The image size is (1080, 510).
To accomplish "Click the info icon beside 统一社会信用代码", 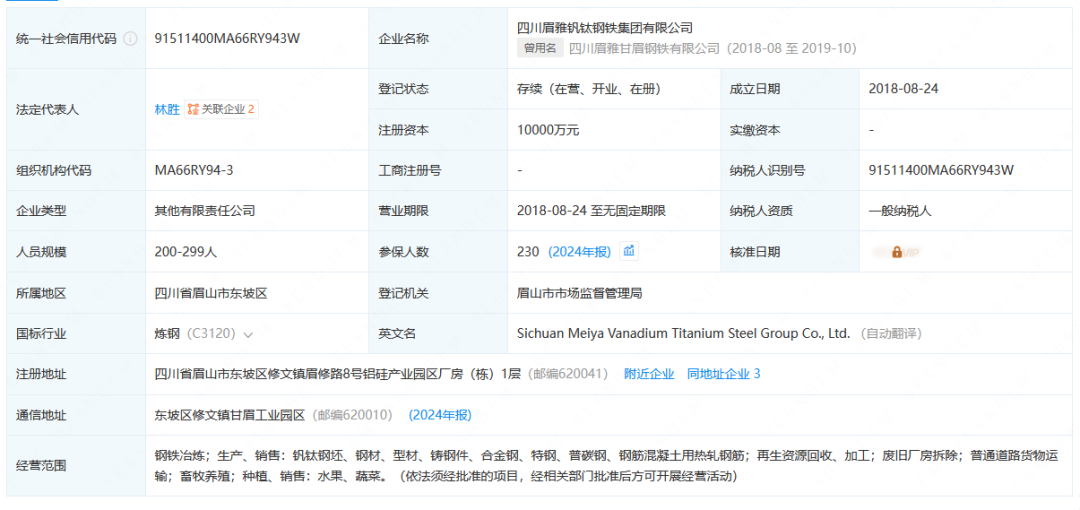I will pyautogui.click(x=130, y=39).
